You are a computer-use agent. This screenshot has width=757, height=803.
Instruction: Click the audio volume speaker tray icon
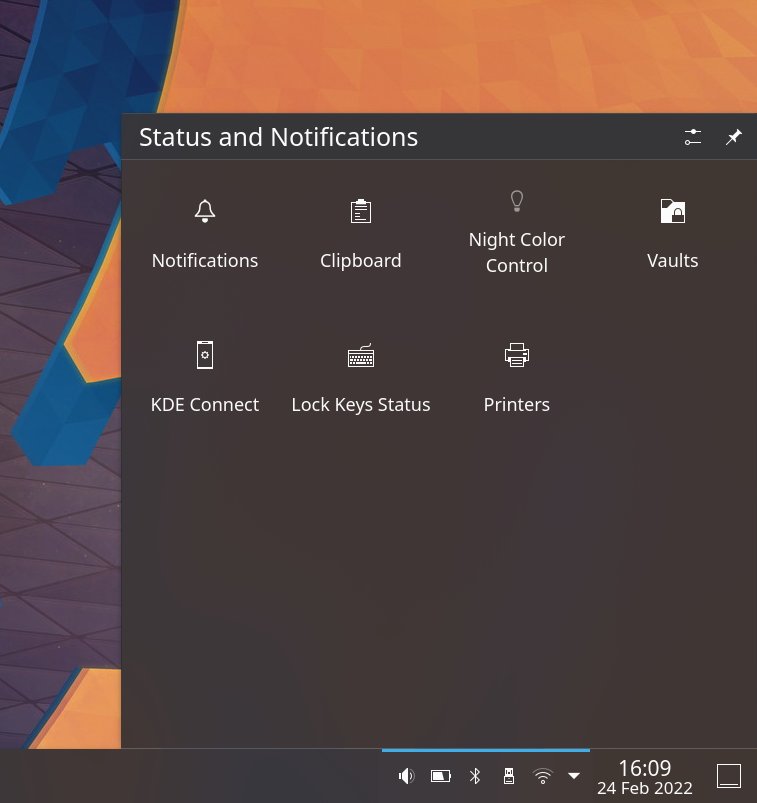tap(406, 776)
